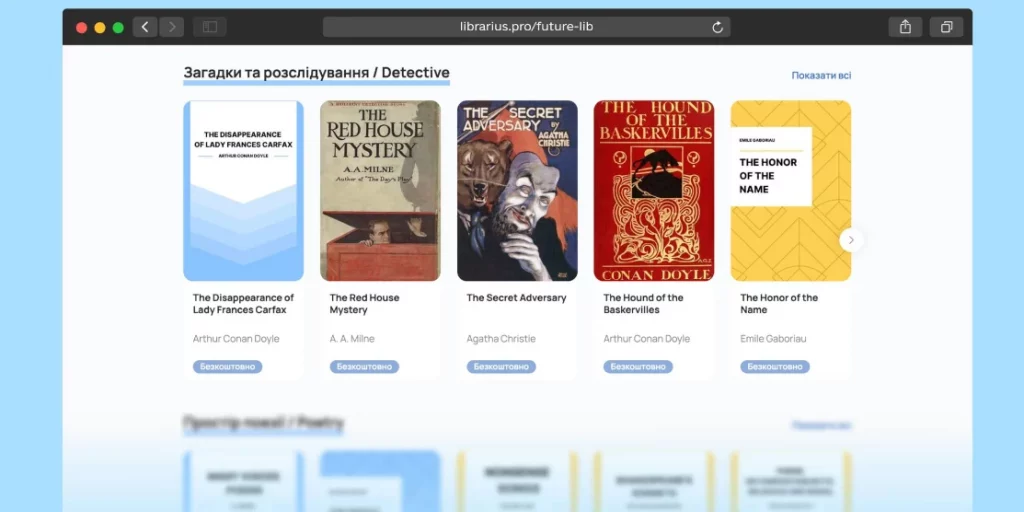Open the Share icon in toolbar
Image resolution: width=1024 pixels, height=512 pixels.
pyautogui.click(x=905, y=27)
